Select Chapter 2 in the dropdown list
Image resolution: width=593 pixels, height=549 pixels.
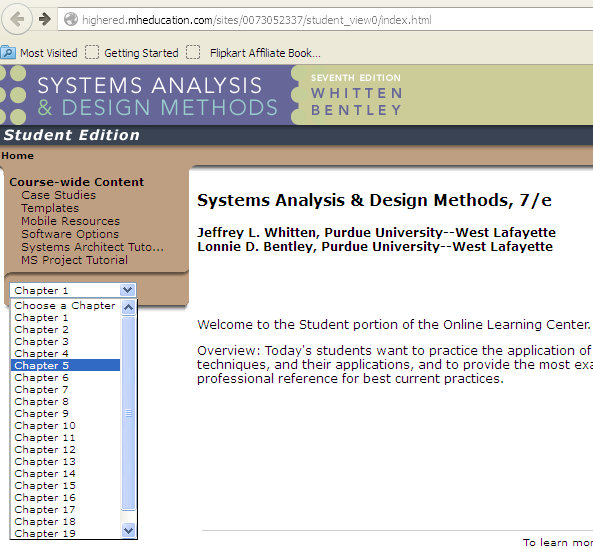65,330
